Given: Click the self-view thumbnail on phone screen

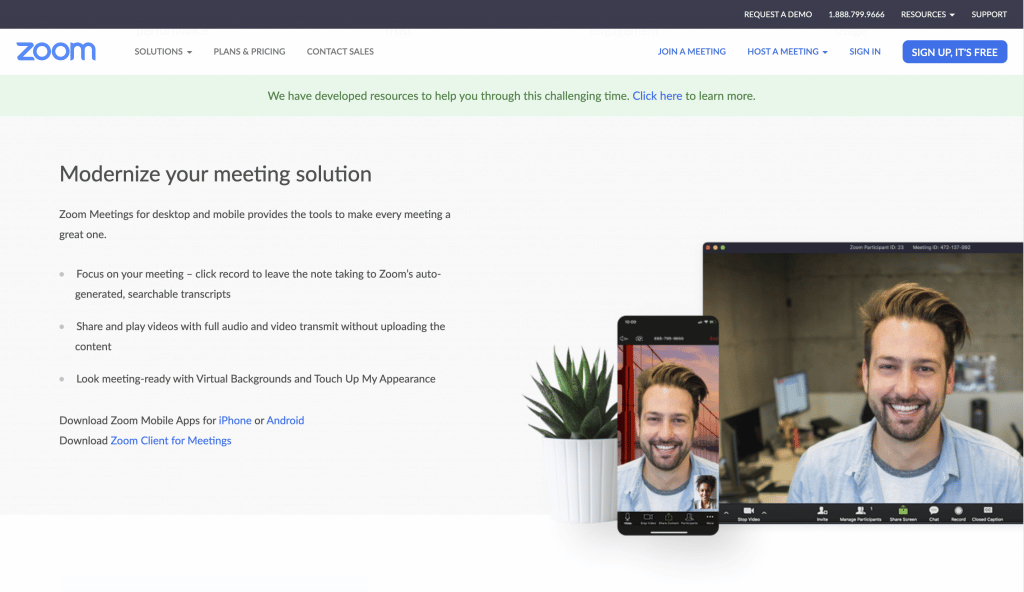Looking at the screenshot, I should pos(705,492).
